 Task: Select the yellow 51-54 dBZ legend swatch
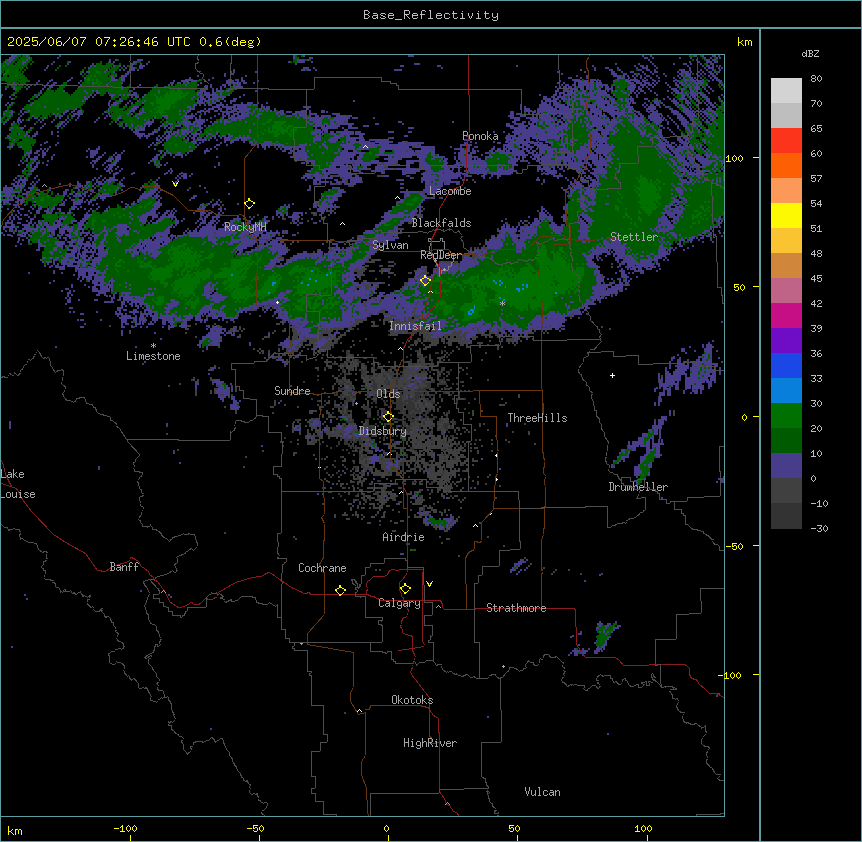pos(786,215)
